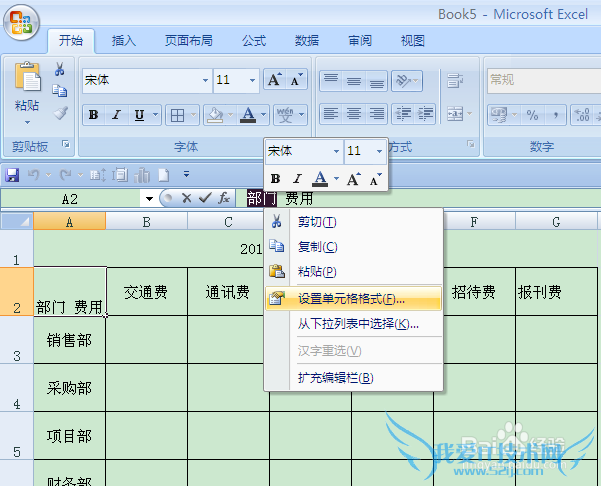The width and height of the screenshot is (601, 486).
Task: Toggle Underline in the ribbon font group
Action: [x=140, y=115]
